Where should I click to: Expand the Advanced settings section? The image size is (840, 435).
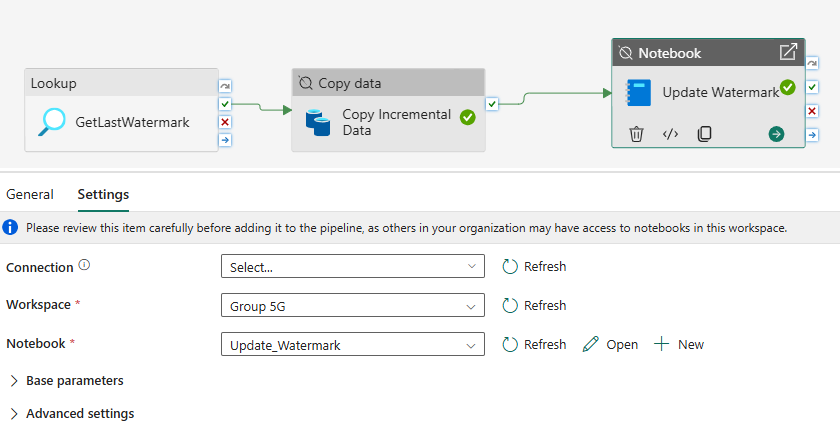72,414
